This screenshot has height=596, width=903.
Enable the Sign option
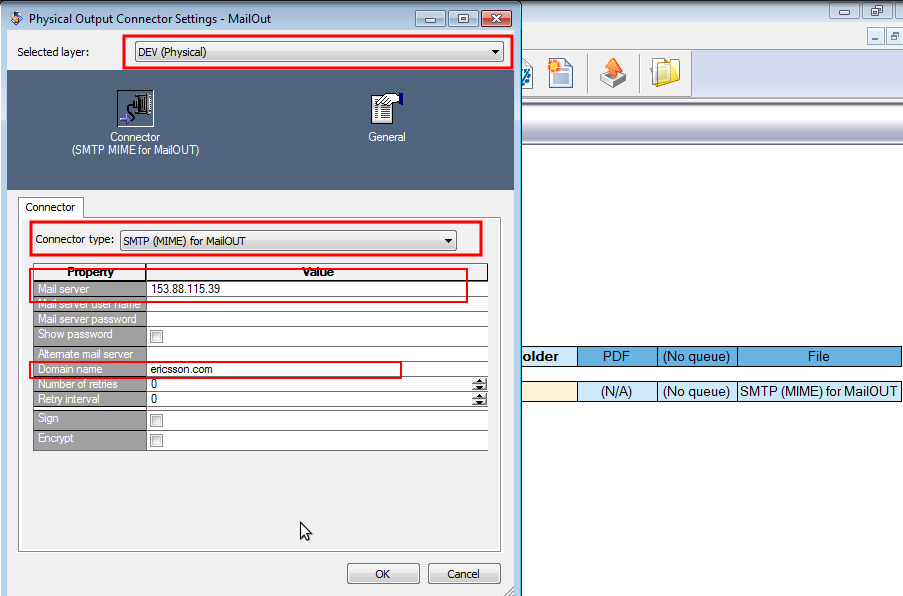[156, 419]
